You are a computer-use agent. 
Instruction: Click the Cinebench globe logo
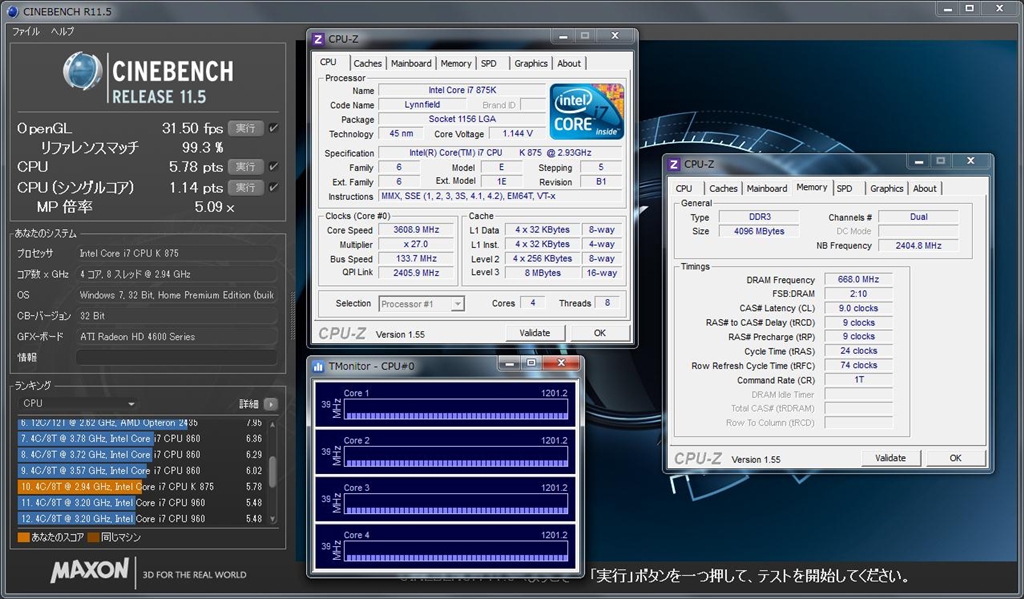point(84,71)
